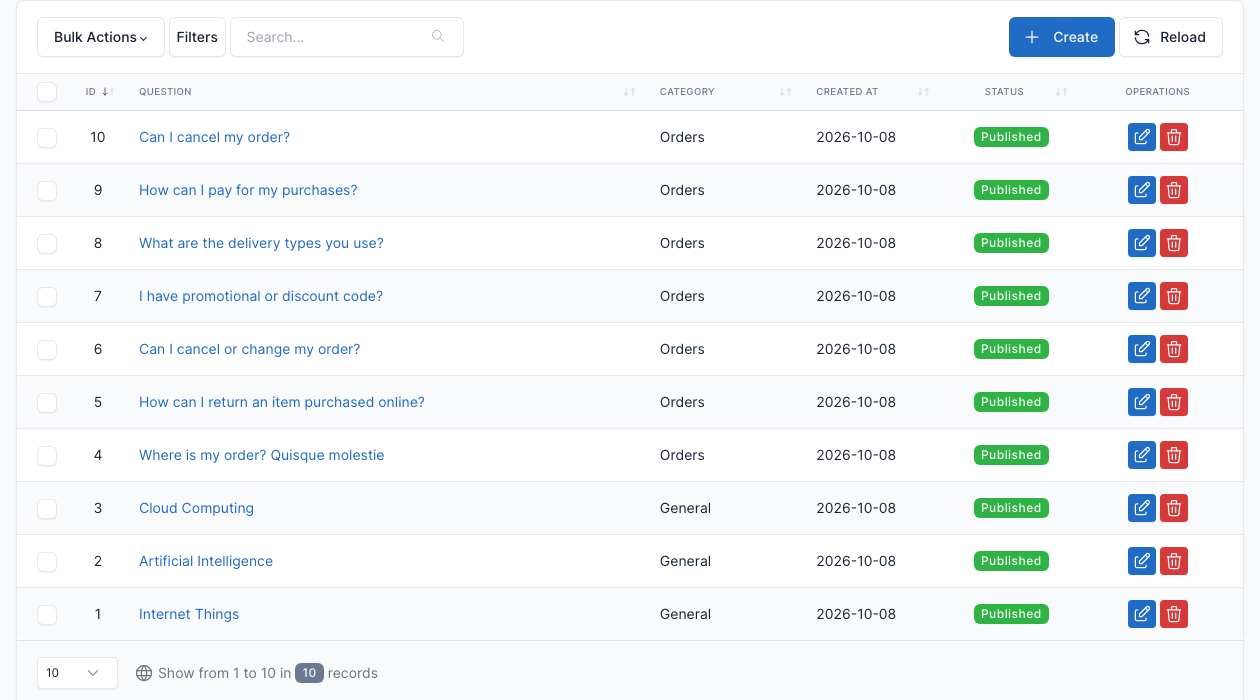This screenshot has height=700, width=1260.
Task: Delete the promotional or discount code FAQ
Action: tap(1174, 296)
